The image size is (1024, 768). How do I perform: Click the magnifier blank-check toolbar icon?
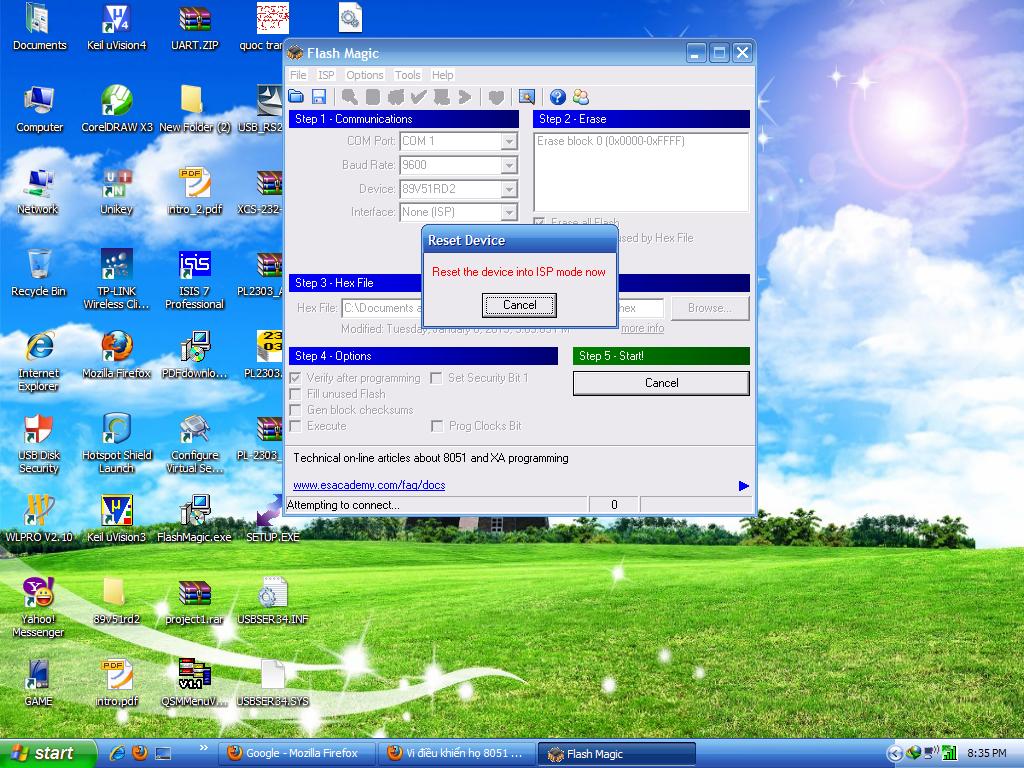click(349, 97)
